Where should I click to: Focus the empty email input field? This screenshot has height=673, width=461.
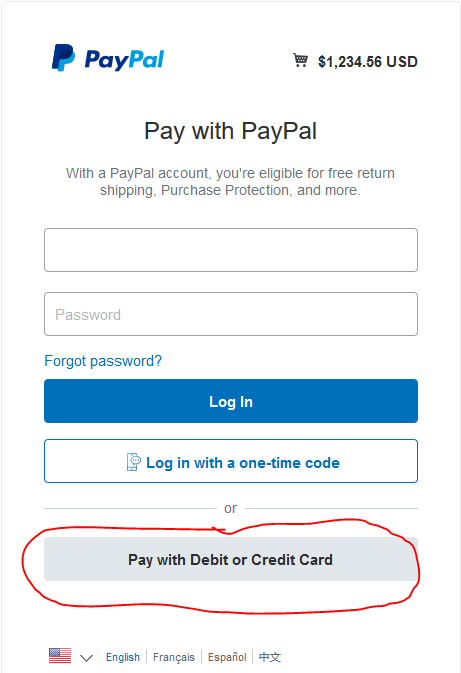pyautogui.click(x=231, y=250)
